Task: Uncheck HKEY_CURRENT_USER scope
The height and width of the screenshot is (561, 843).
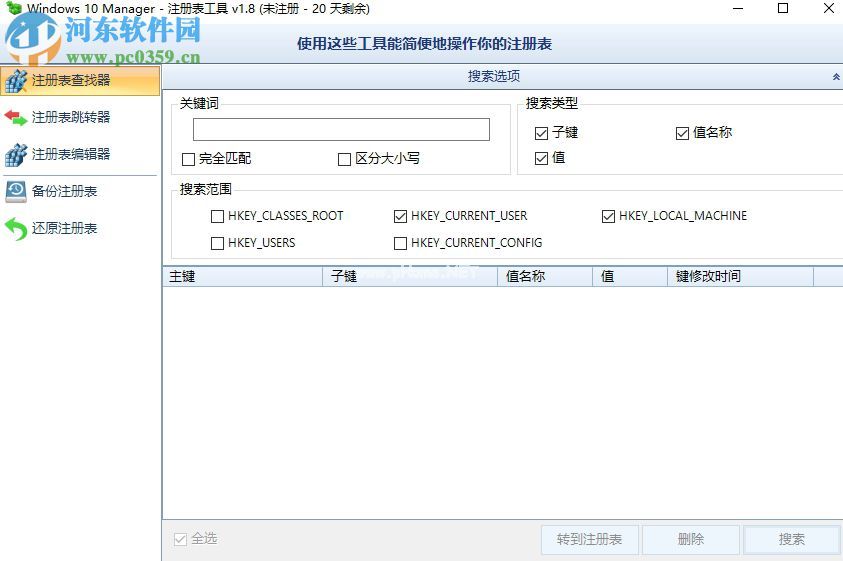Action: (x=400, y=216)
